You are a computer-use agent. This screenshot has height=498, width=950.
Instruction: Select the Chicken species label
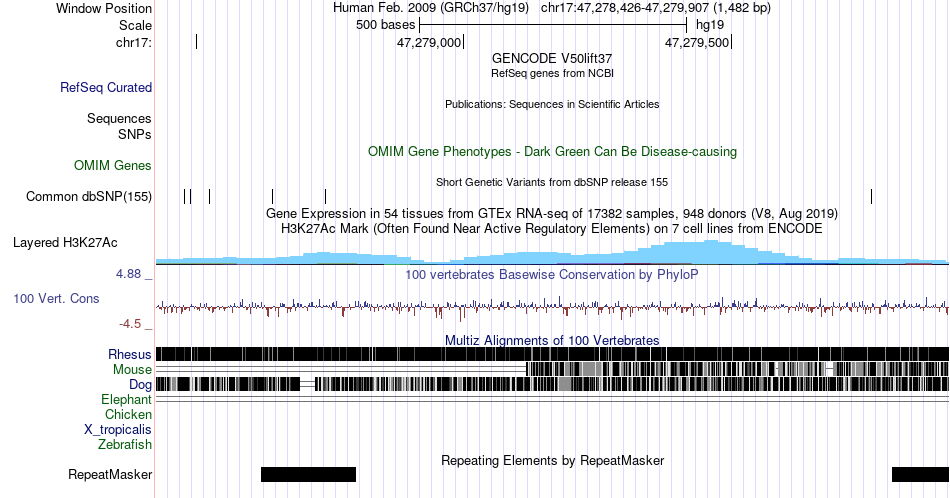(x=128, y=414)
